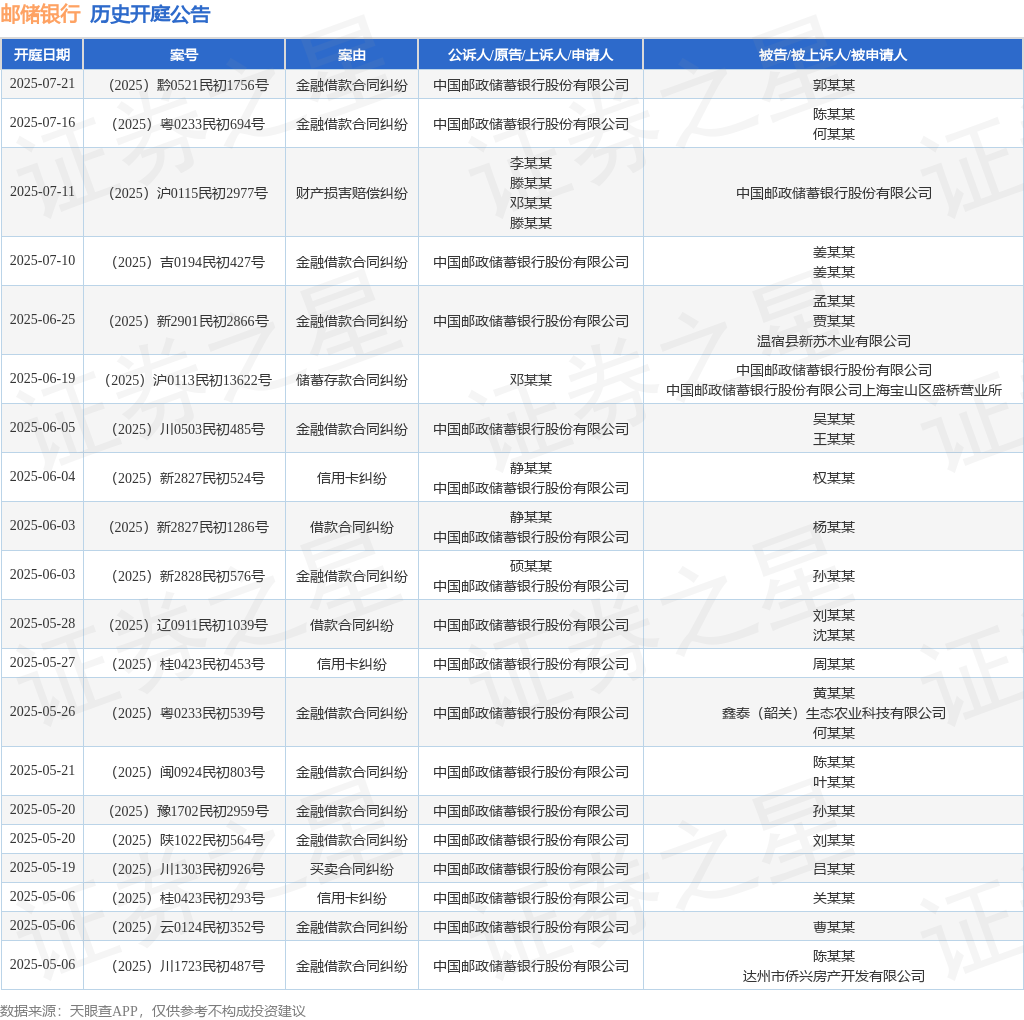Screen dimensions: 1024x1020
Task: Select case number (2025)豫1702民初2959号
Action: tap(188, 811)
